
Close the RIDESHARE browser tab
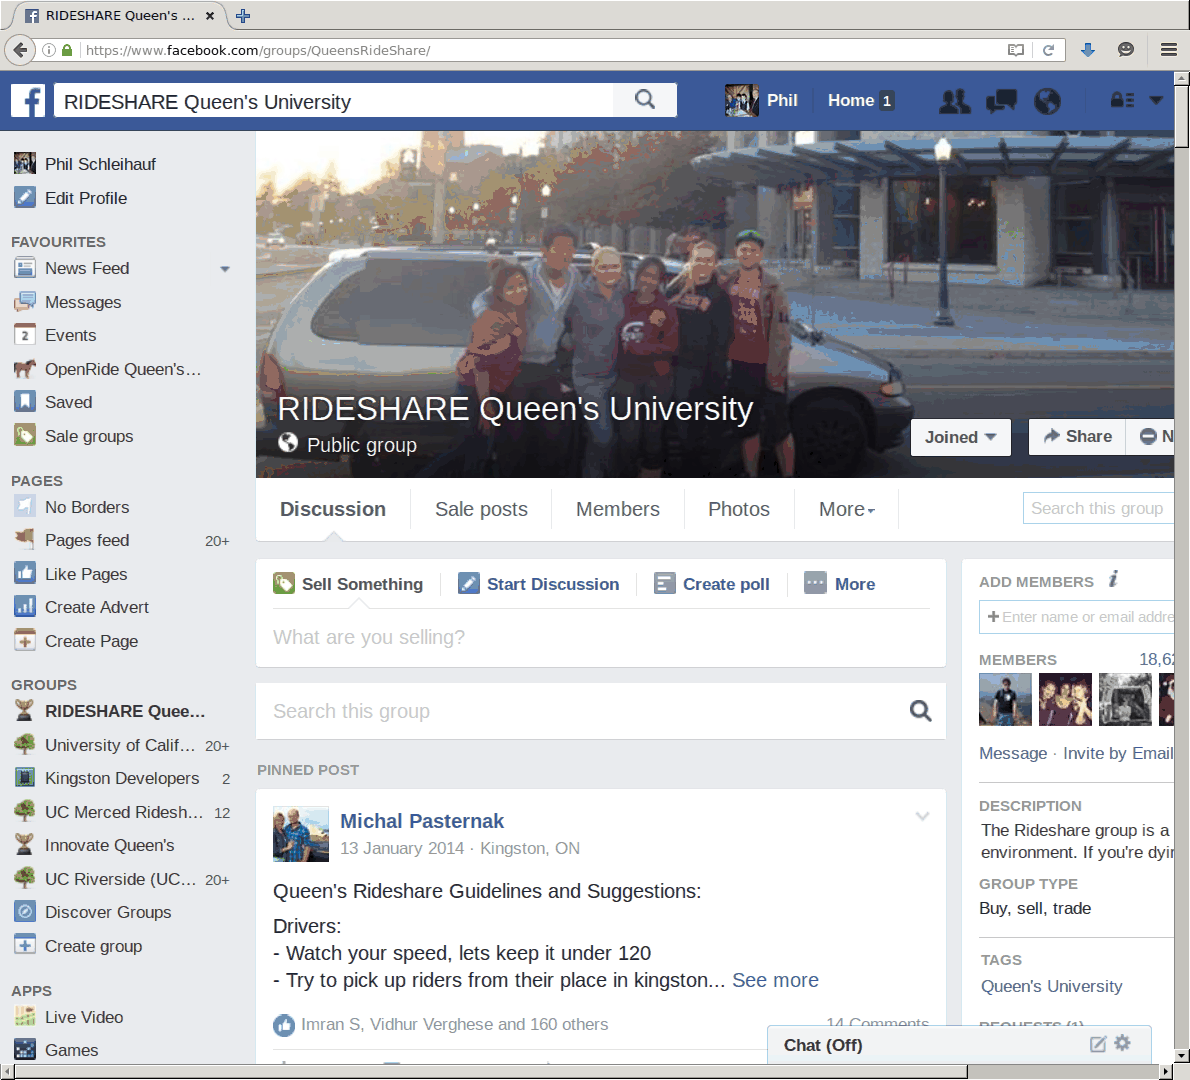click(x=210, y=15)
